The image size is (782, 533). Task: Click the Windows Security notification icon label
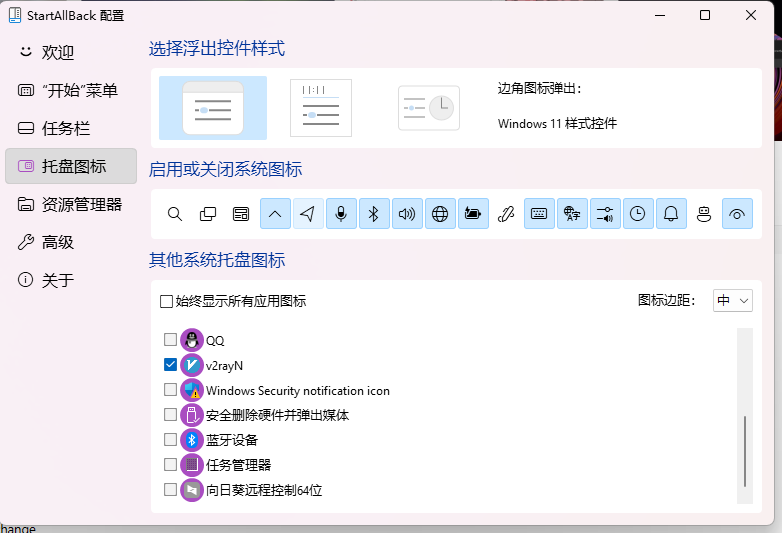[x=298, y=390]
